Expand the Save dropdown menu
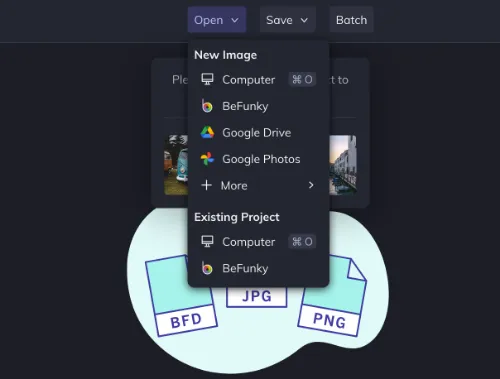 tap(287, 20)
